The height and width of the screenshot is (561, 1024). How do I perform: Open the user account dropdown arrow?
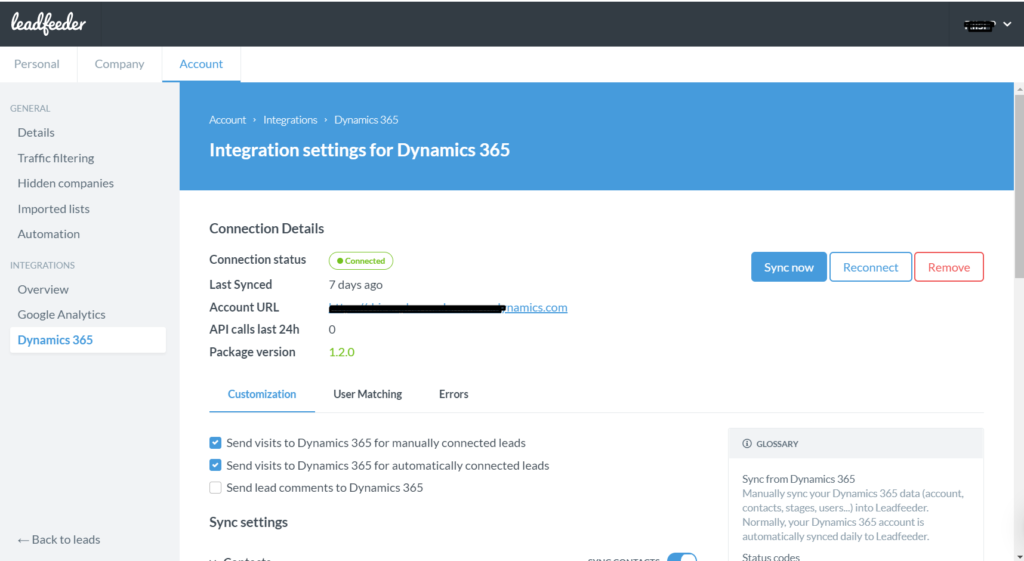(1007, 24)
